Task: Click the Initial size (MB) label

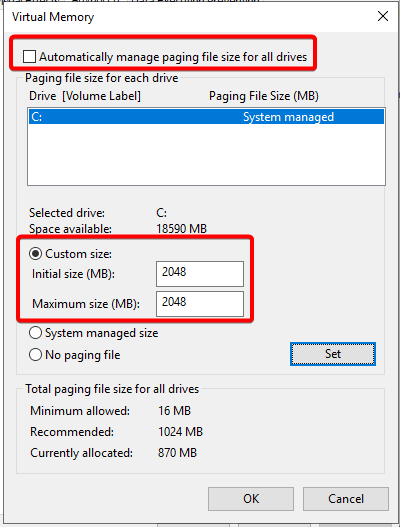Action: click(73, 274)
